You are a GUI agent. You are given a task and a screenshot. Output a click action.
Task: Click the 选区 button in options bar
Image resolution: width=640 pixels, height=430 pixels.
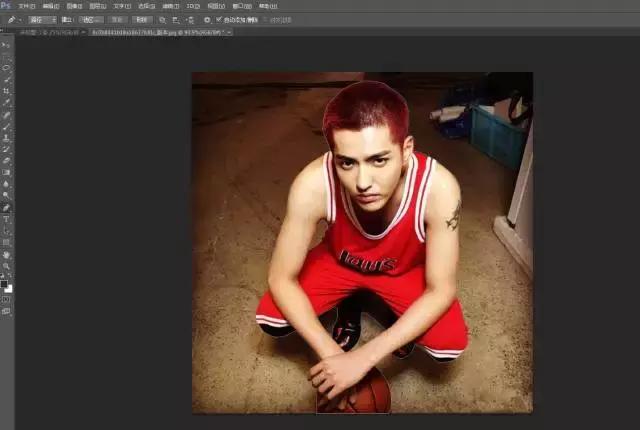coord(91,19)
